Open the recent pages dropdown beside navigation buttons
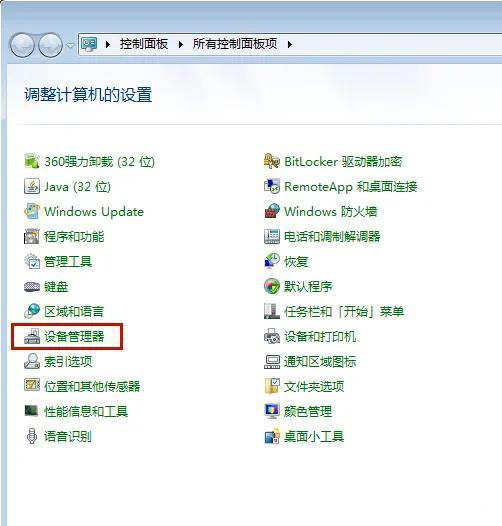The height and width of the screenshot is (526, 502). (70, 45)
